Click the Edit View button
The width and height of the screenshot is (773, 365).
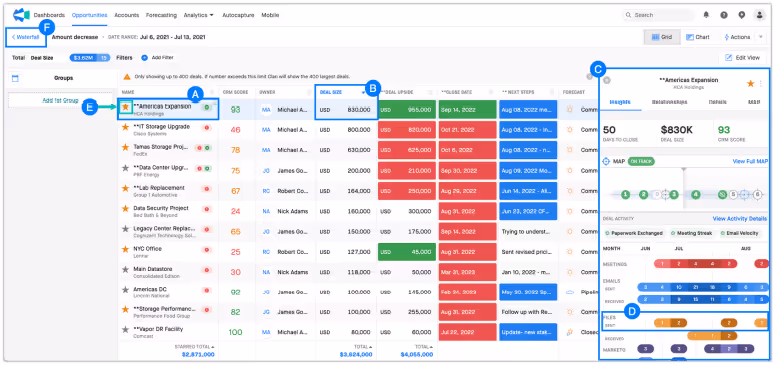pos(742,58)
